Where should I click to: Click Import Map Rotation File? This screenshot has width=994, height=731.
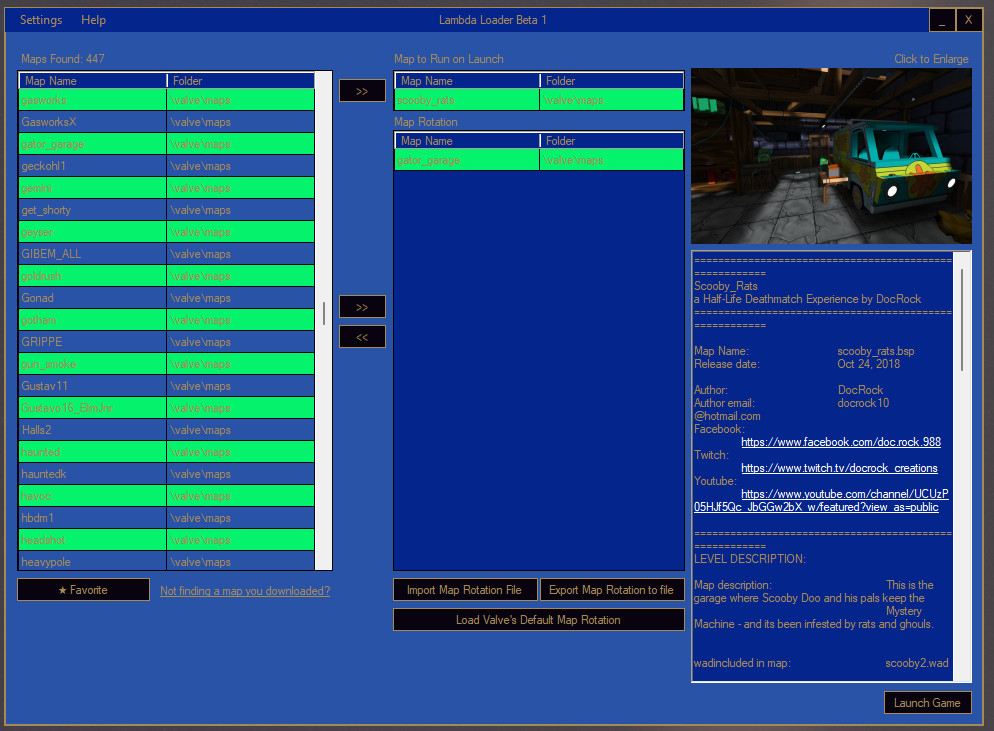(465, 589)
